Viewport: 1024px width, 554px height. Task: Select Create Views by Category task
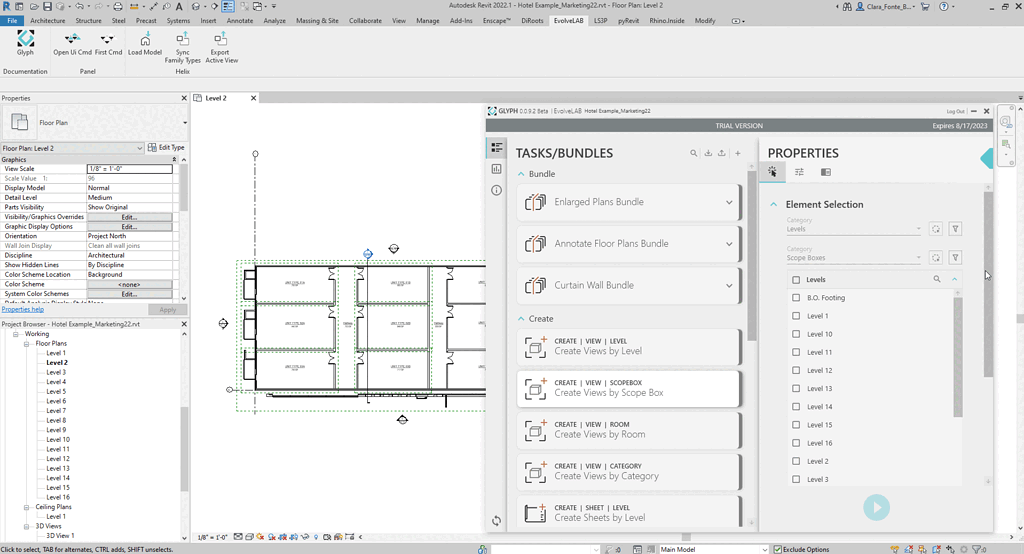[x=628, y=472]
